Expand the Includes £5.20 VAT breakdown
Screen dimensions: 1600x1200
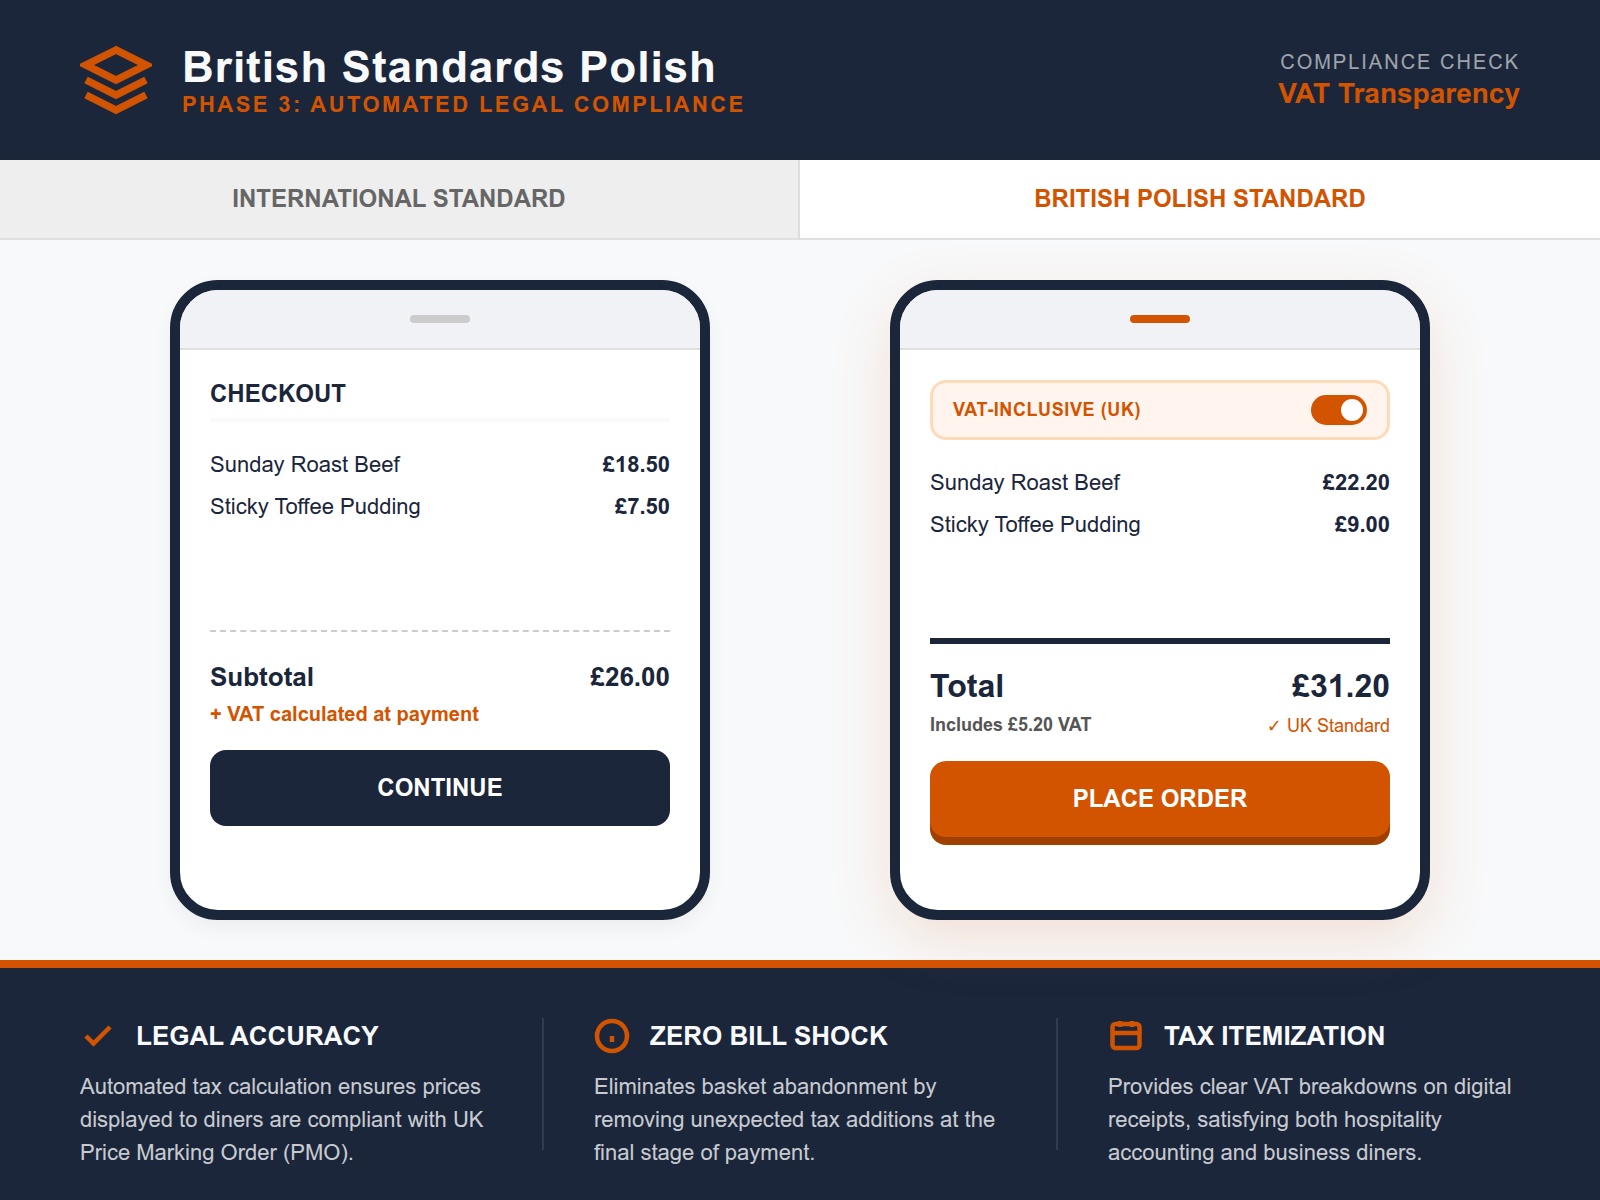[1010, 725]
